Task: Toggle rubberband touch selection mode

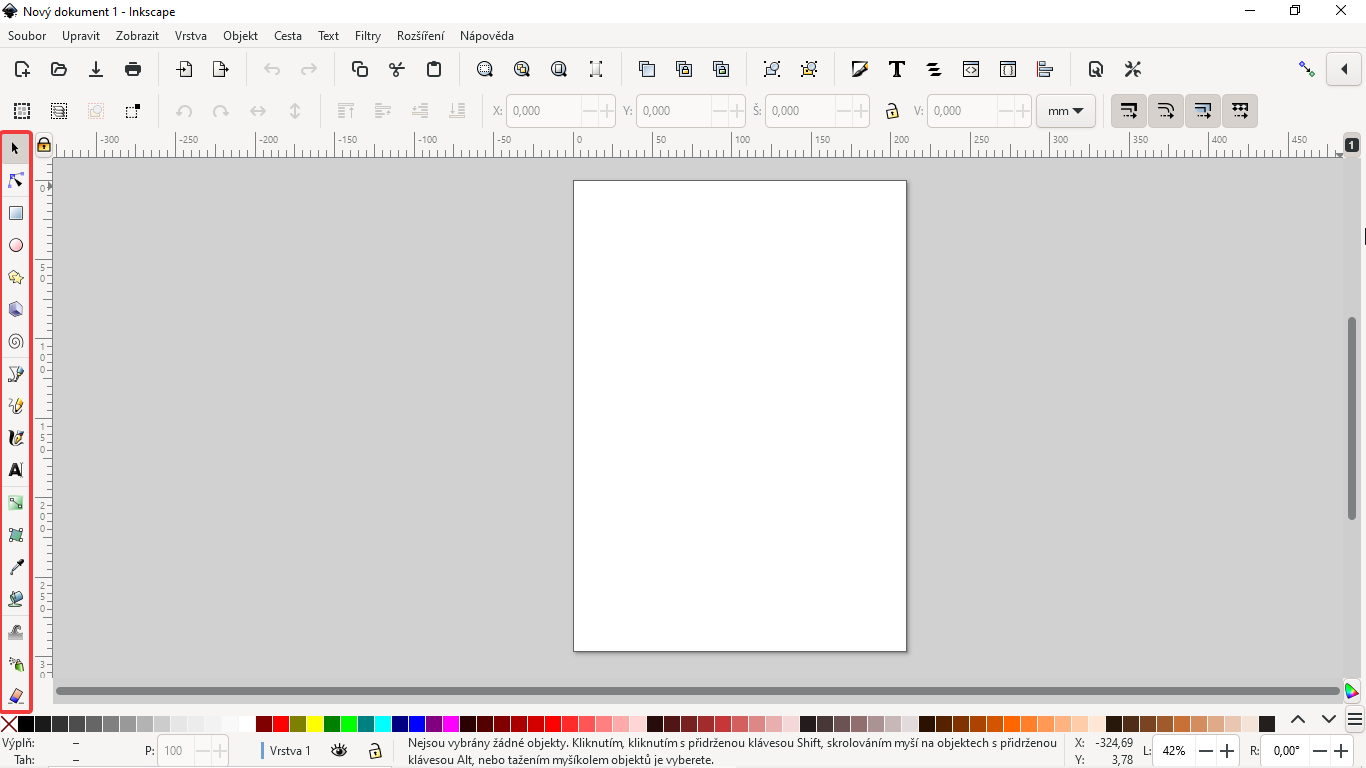Action: point(133,111)
